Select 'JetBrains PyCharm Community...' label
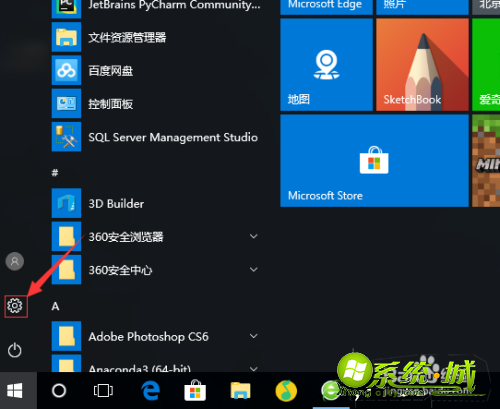Image resolution: width=500 pixels, height=409 pixels. [174, 5]
